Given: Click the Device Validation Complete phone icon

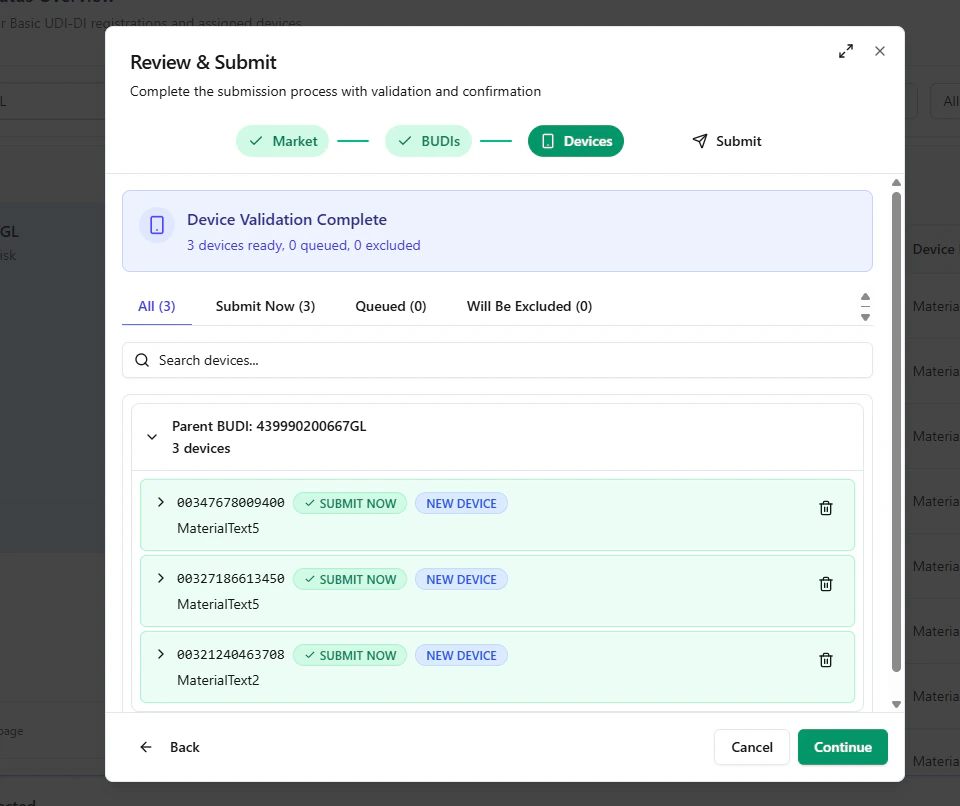Looking at the screenshot, I should pos(156,225).
